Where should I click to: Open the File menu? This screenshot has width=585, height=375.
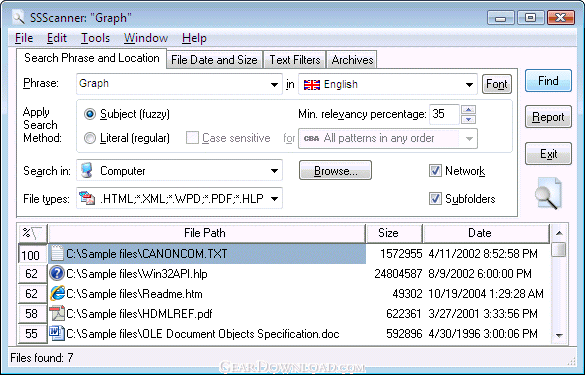click(24, 38)
